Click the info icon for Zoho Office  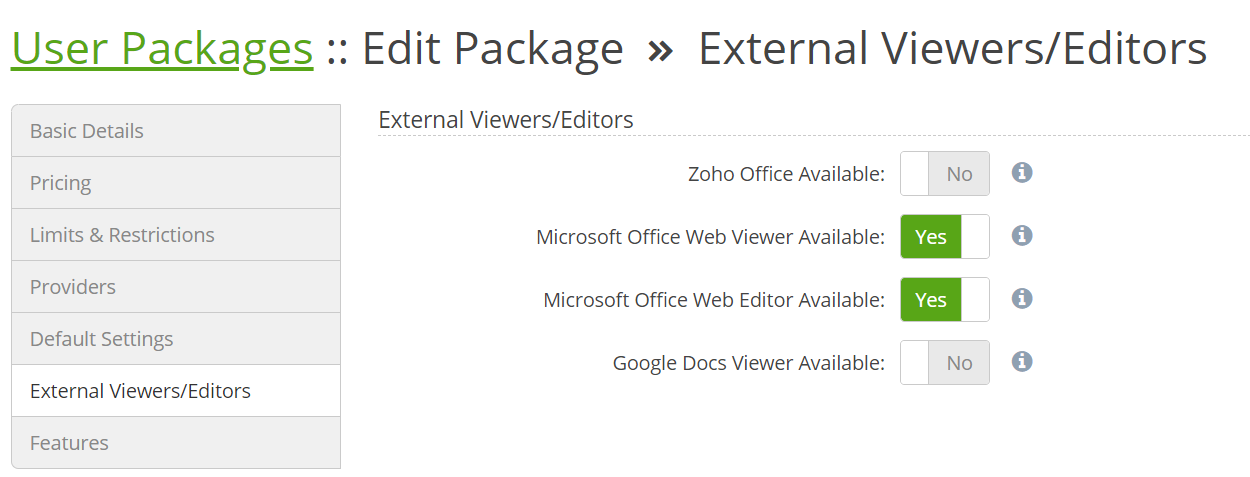[x=1021, y=173]
